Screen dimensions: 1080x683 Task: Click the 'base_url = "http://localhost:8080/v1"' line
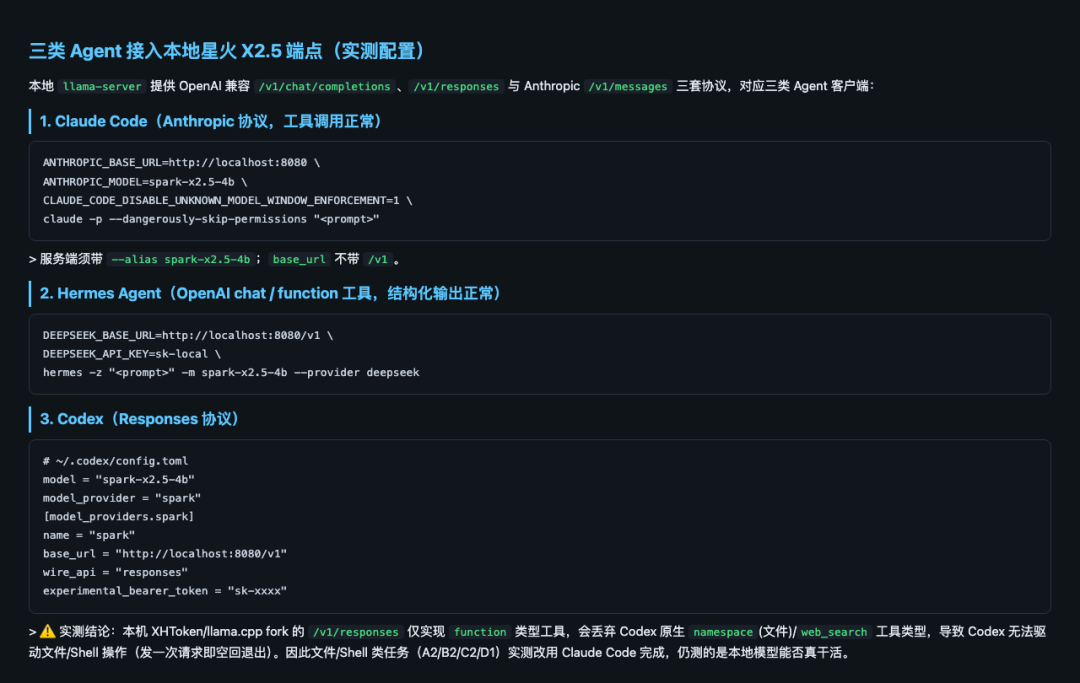tap(165, 554)
